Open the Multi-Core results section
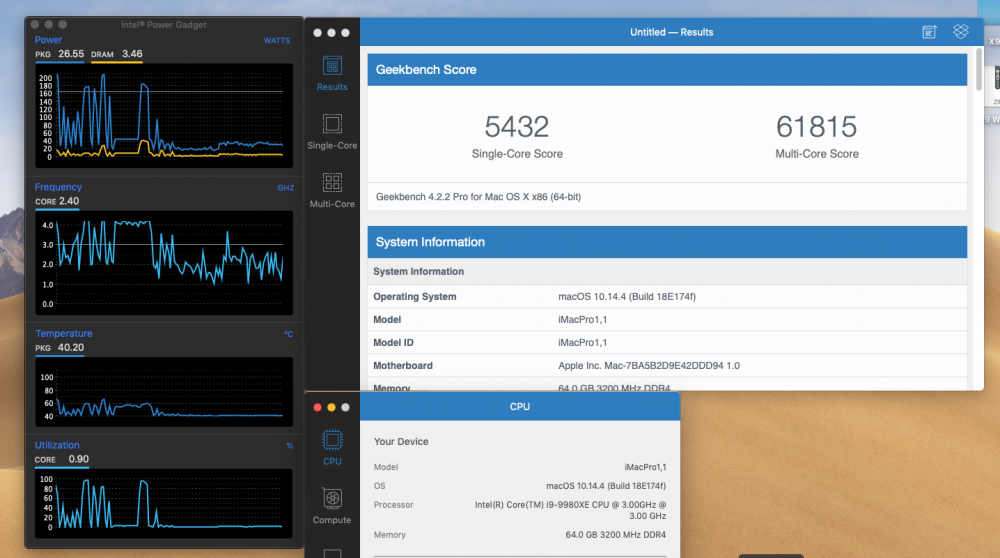This screenshot has height=558, width=1000. click(x=332, y=191)
